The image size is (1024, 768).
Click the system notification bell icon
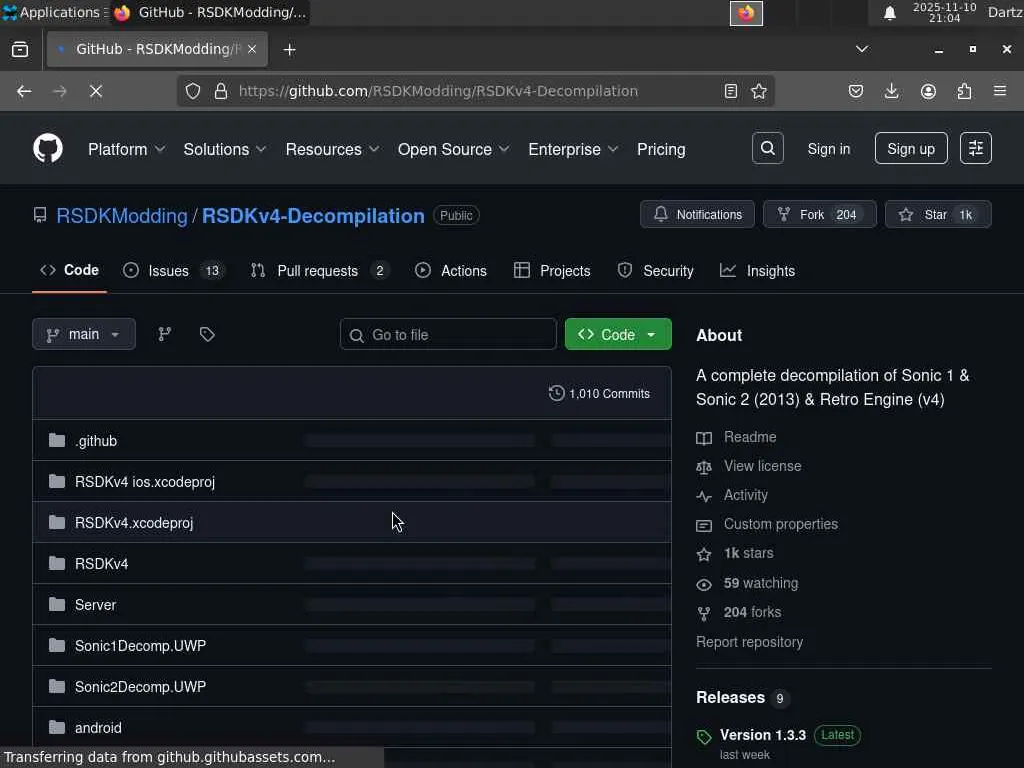coord(889,13)
